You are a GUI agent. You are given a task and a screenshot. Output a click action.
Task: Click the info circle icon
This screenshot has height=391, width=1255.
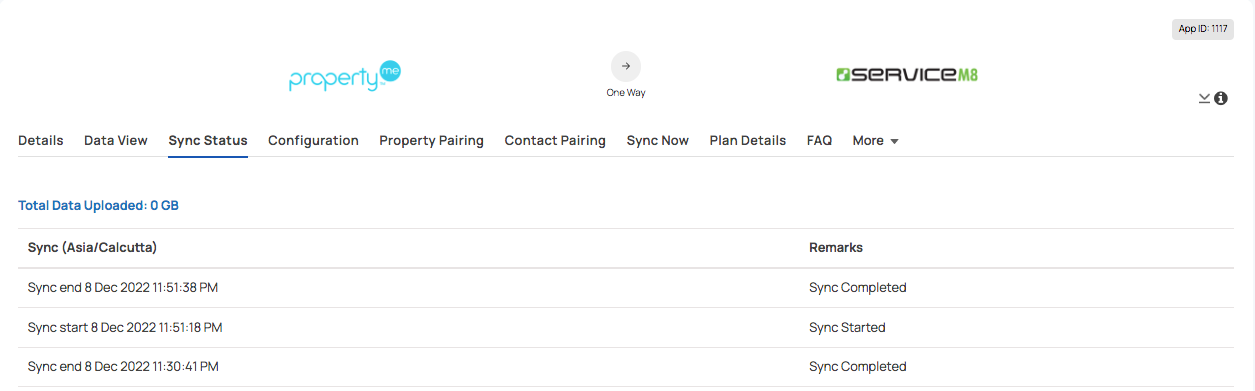coord(1221,98)
